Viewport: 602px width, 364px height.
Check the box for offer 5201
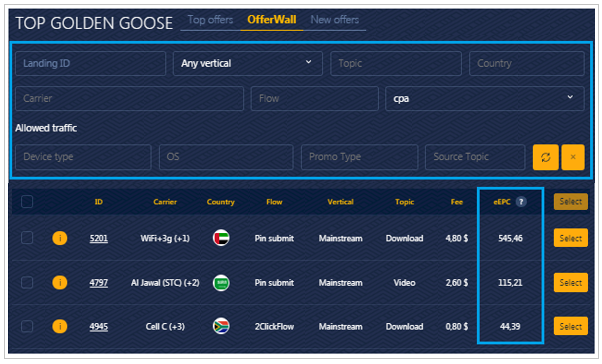(x=27, y=238)
